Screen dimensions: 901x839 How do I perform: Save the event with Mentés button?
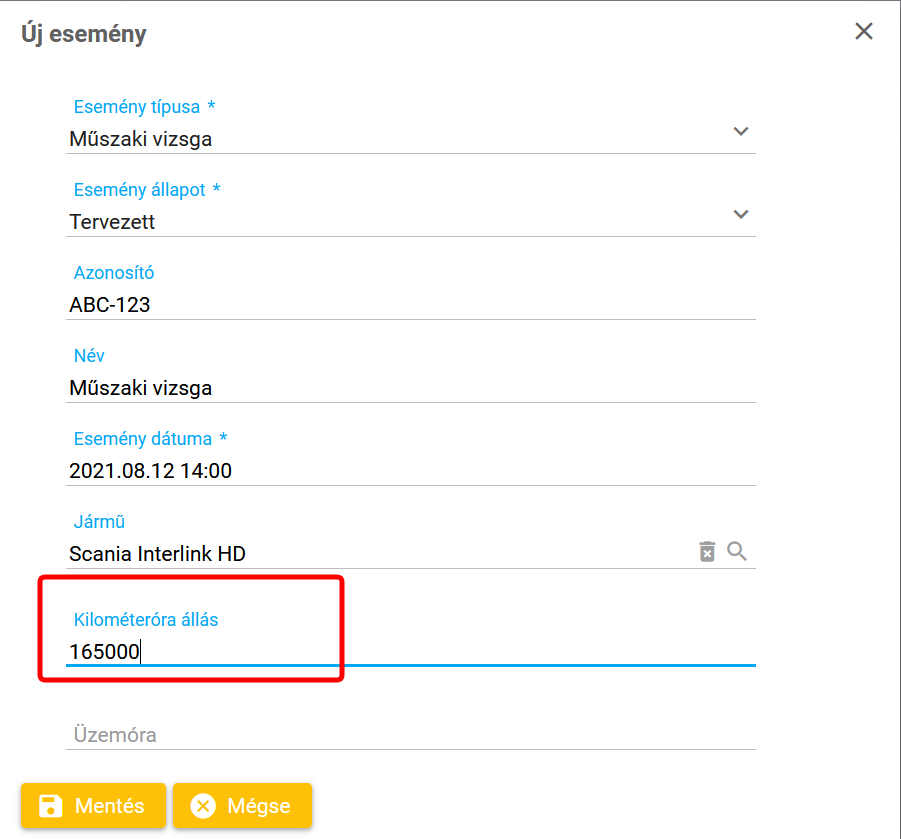(93, 806)
